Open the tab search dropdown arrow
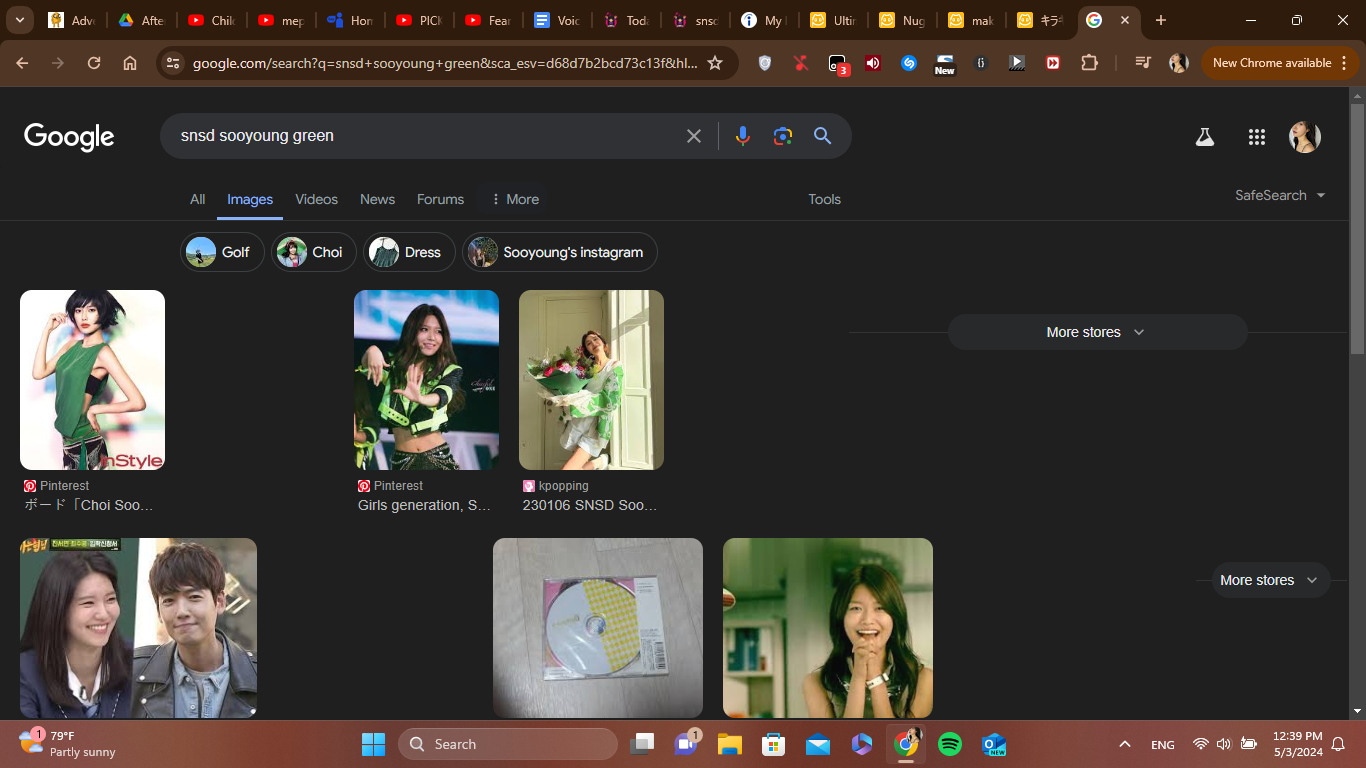The width and height of the screenshot is (1366, 768). (19, 20)
